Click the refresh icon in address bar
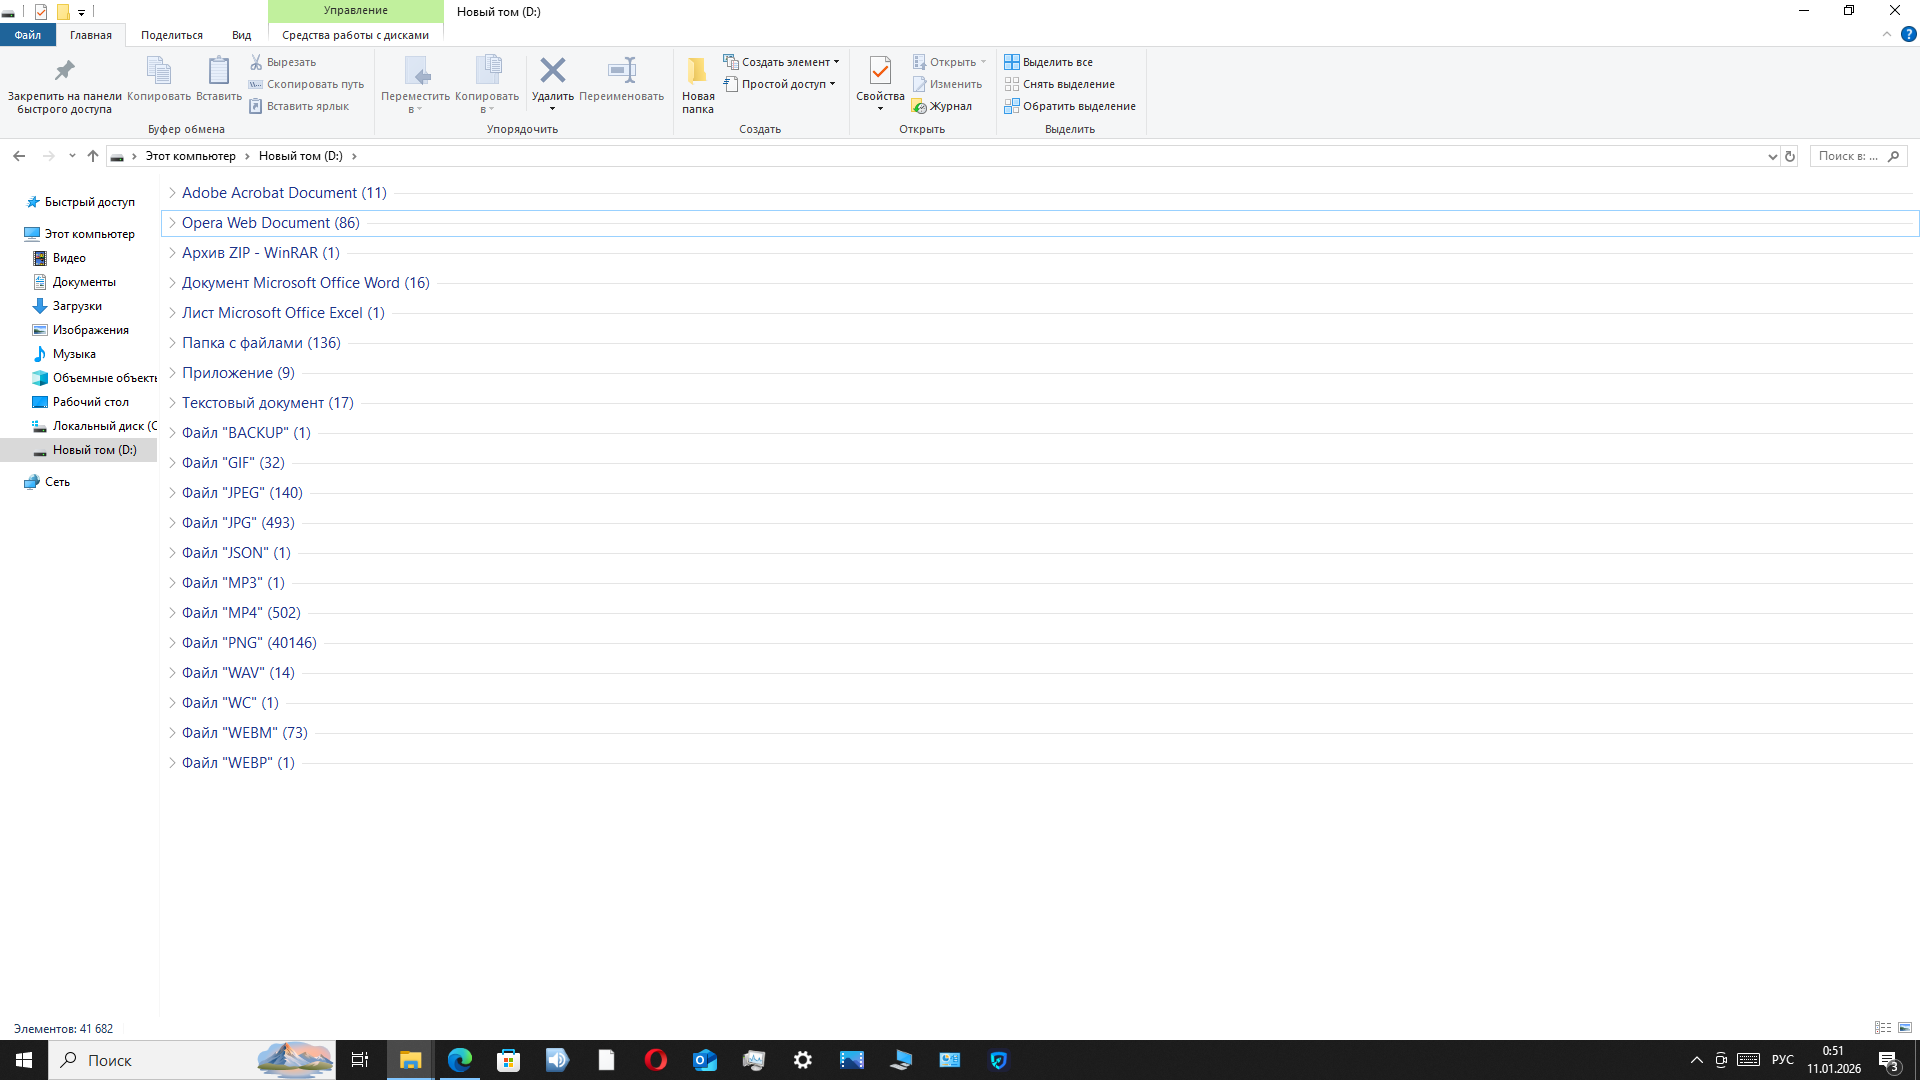This screenshot has width=1920, height=1080. point(1790,156)
